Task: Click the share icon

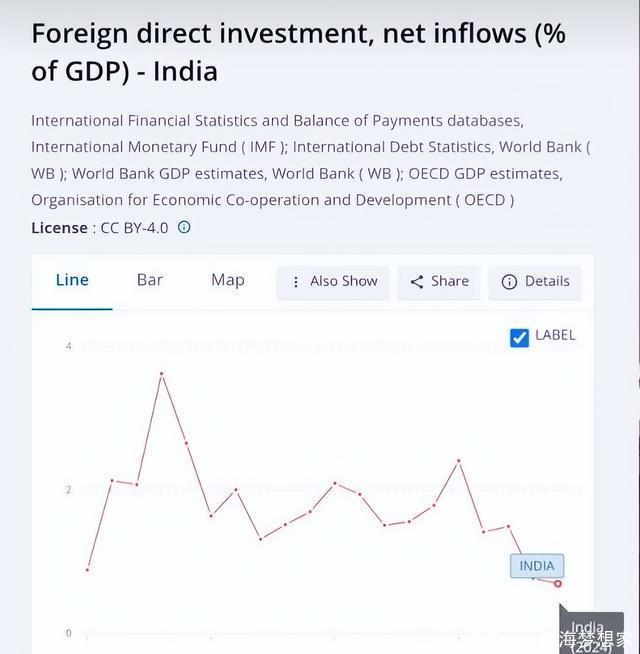Action: [x=417, y=282]
